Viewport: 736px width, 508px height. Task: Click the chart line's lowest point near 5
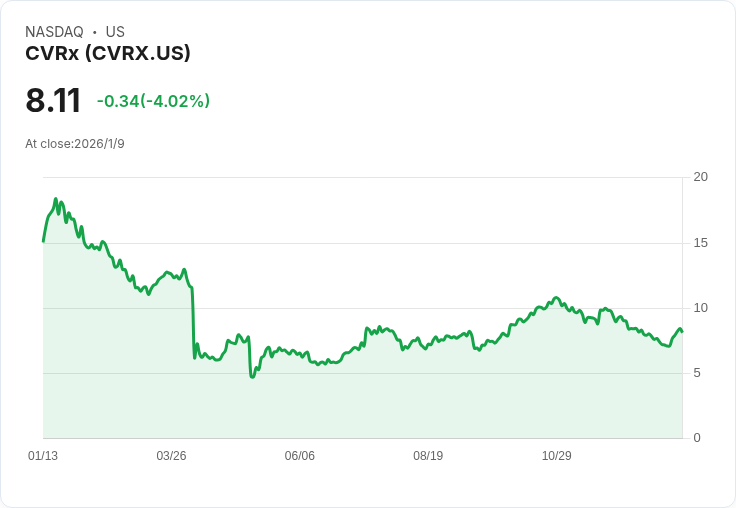coord(252,377)
